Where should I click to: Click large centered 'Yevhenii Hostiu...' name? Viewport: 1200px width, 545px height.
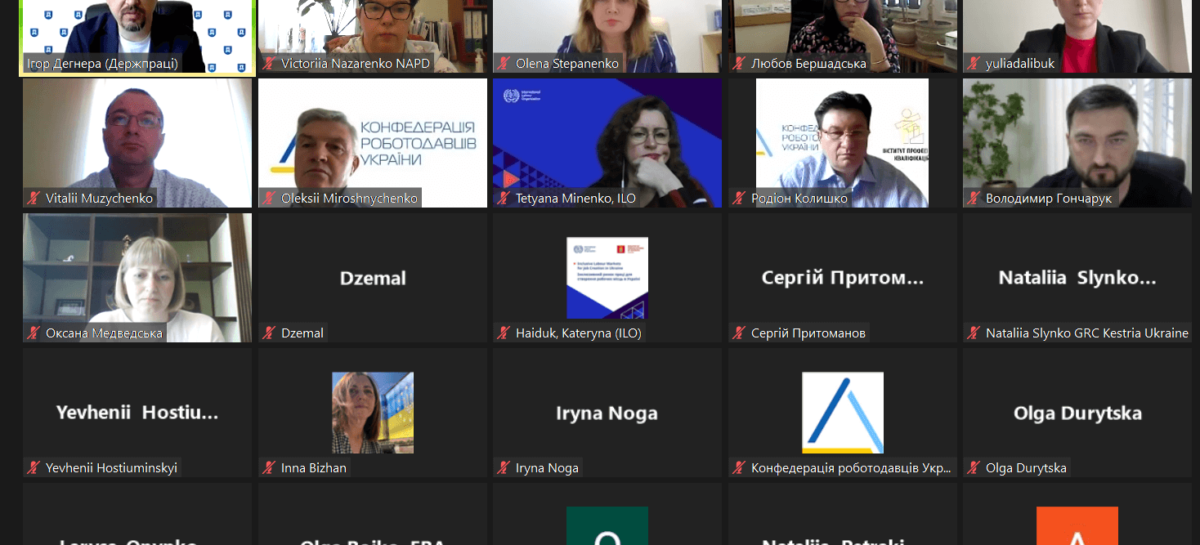[x=138, y=413]
